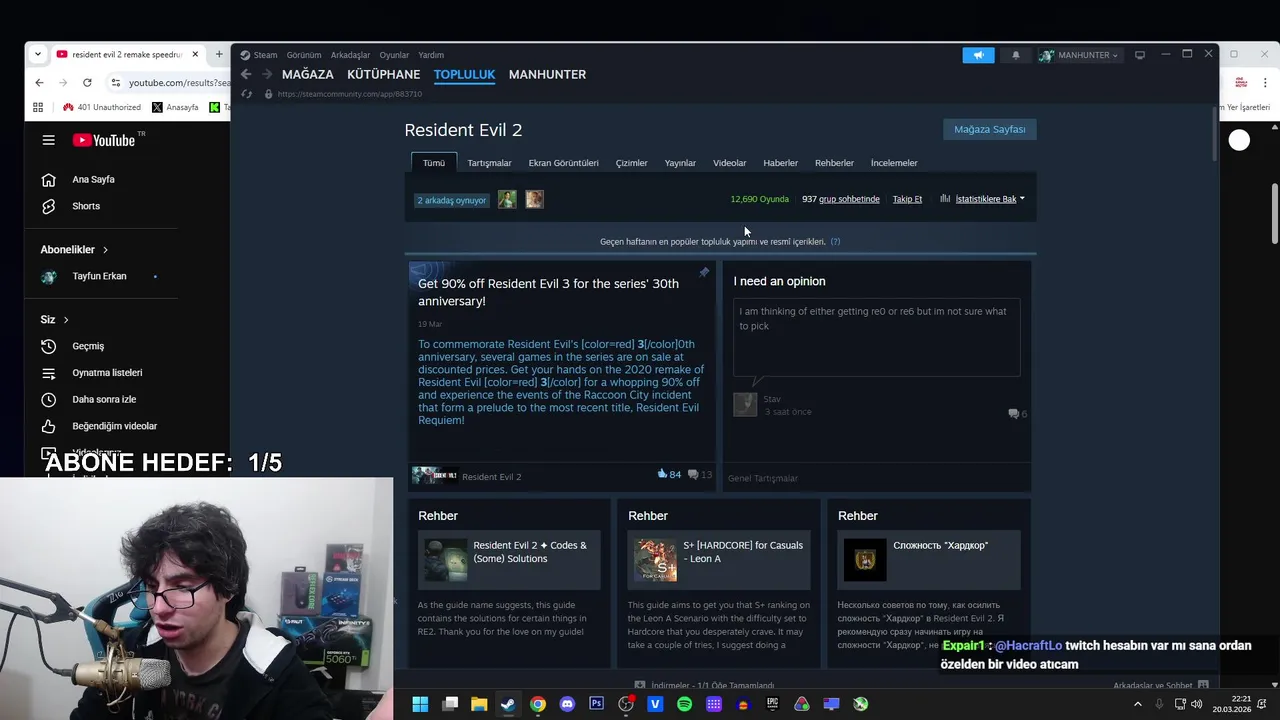Click the Steam icon in the taskbar
The width and height of the screenshot is (1280, 720).
tap(508, 704)
